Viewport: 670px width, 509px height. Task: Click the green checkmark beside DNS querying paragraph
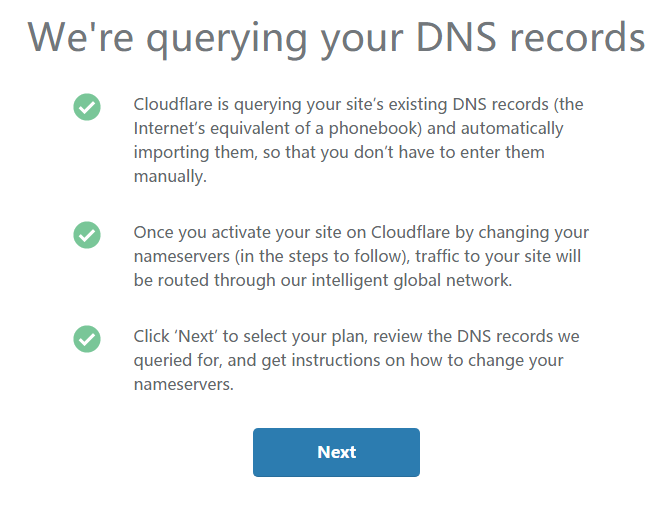87,107
